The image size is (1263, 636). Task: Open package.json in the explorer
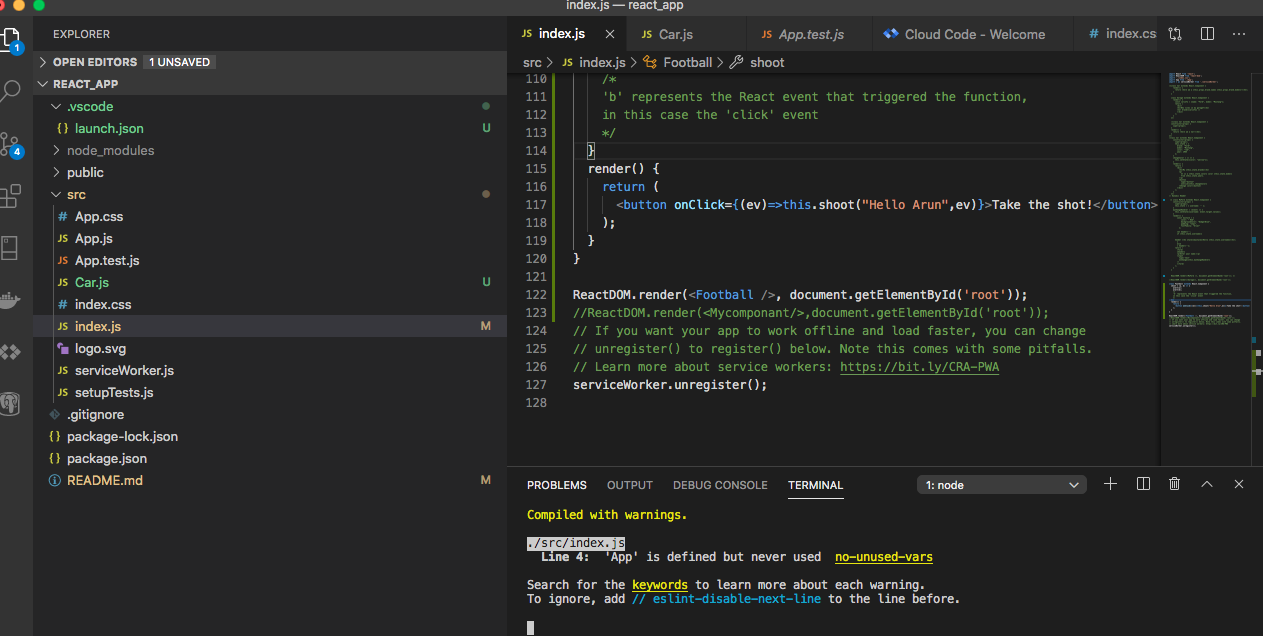point(107,458)
